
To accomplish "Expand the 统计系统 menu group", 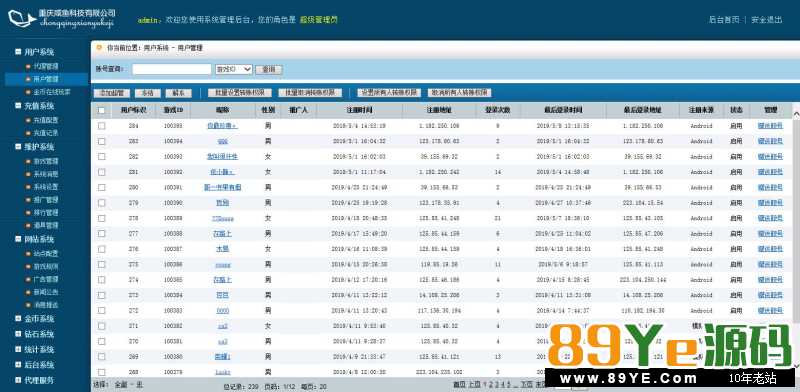I will point(18,349).
